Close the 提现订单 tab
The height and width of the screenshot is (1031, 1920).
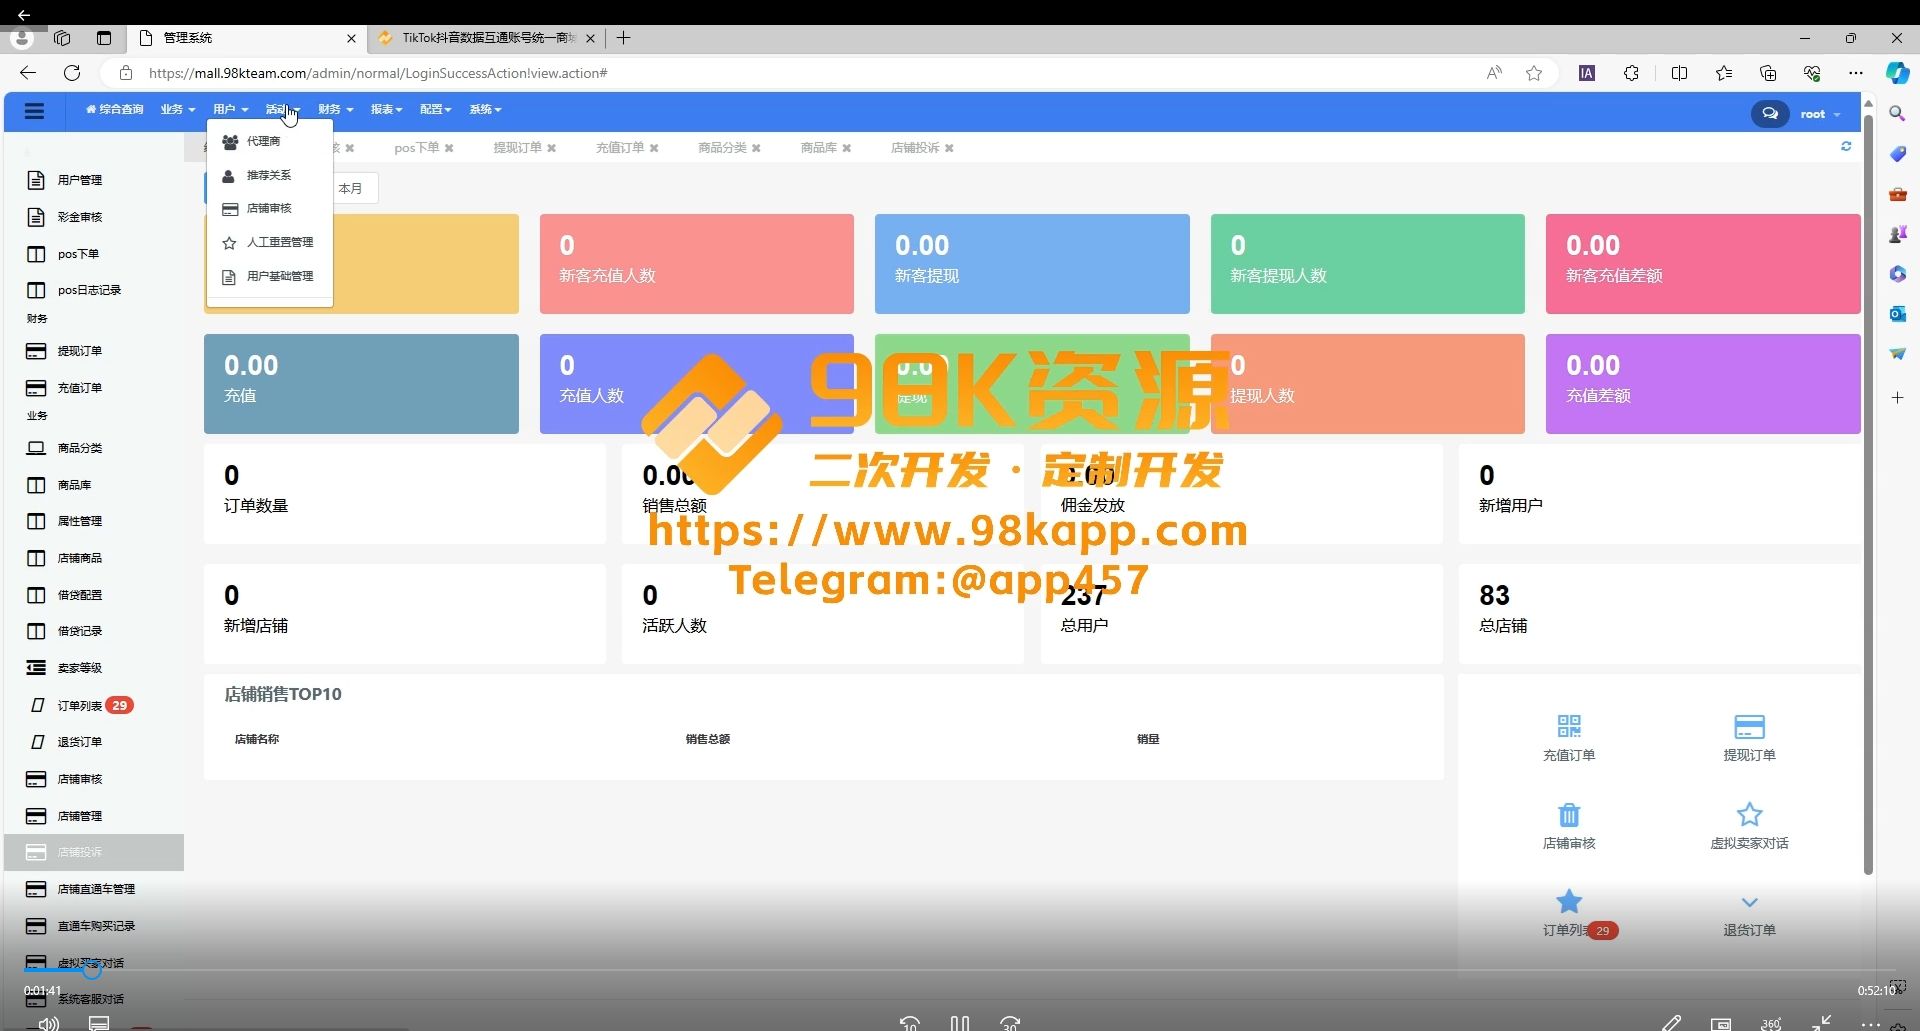(552, 148)
